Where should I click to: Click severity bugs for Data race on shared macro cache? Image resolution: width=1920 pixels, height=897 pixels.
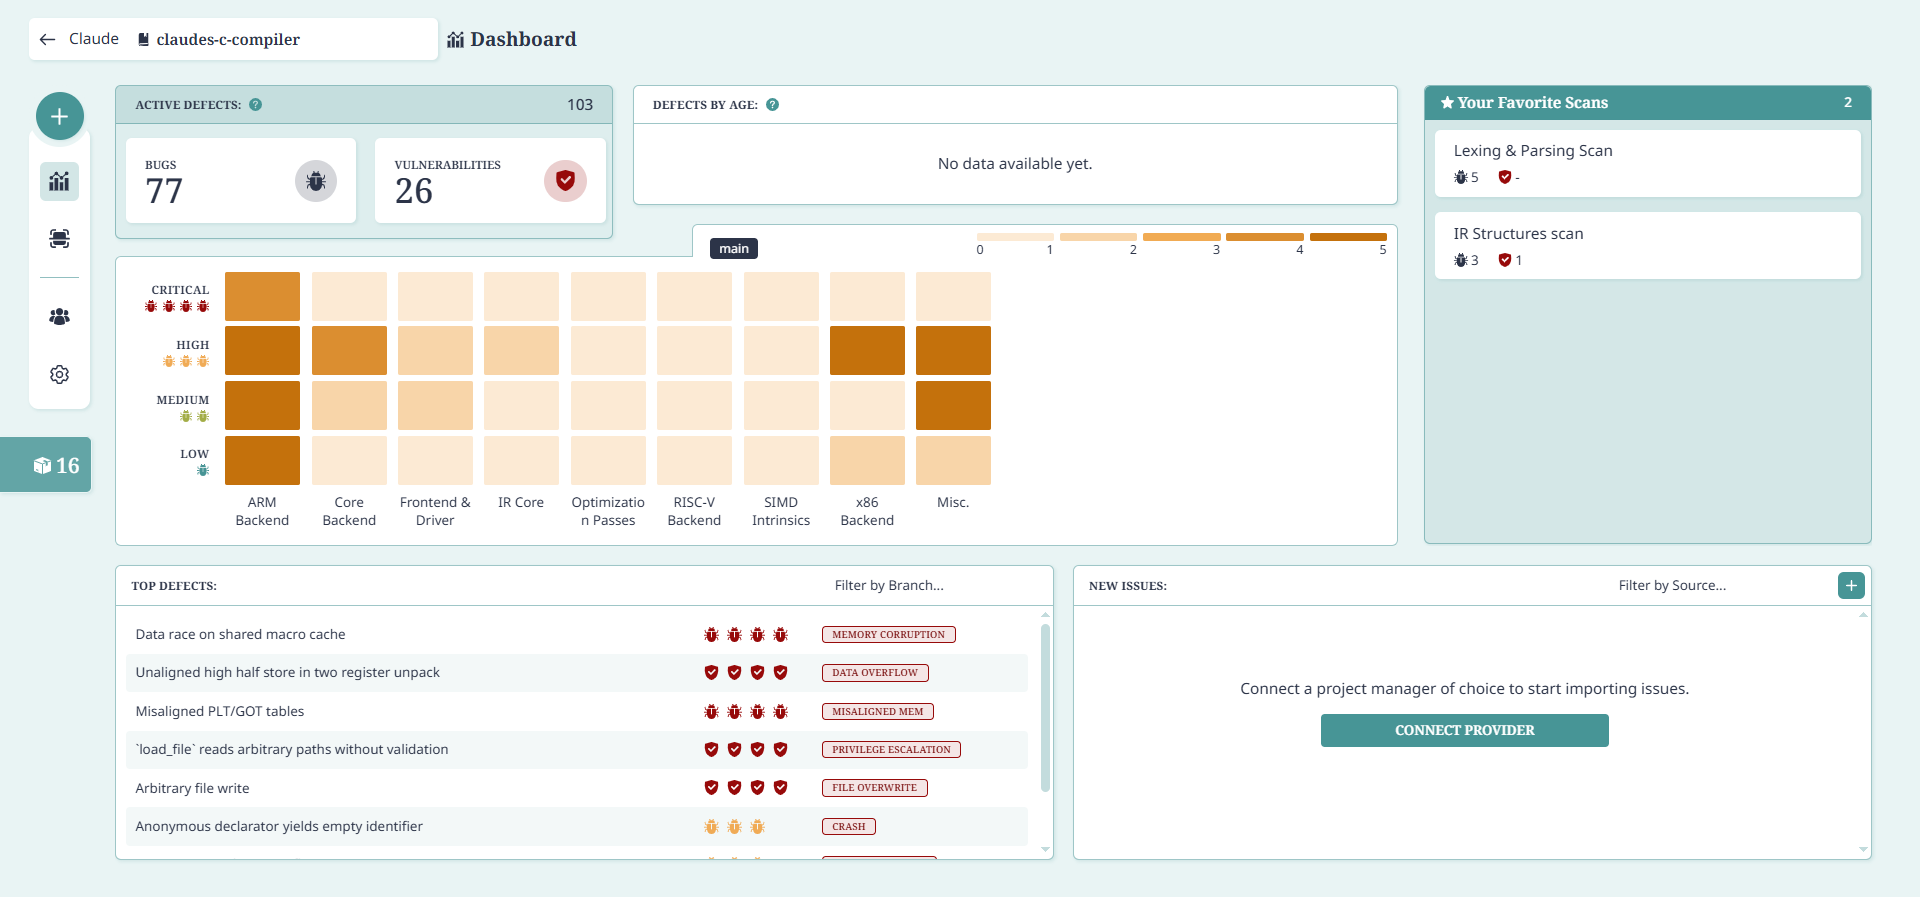pyautogui.click(x=746, y=635)
